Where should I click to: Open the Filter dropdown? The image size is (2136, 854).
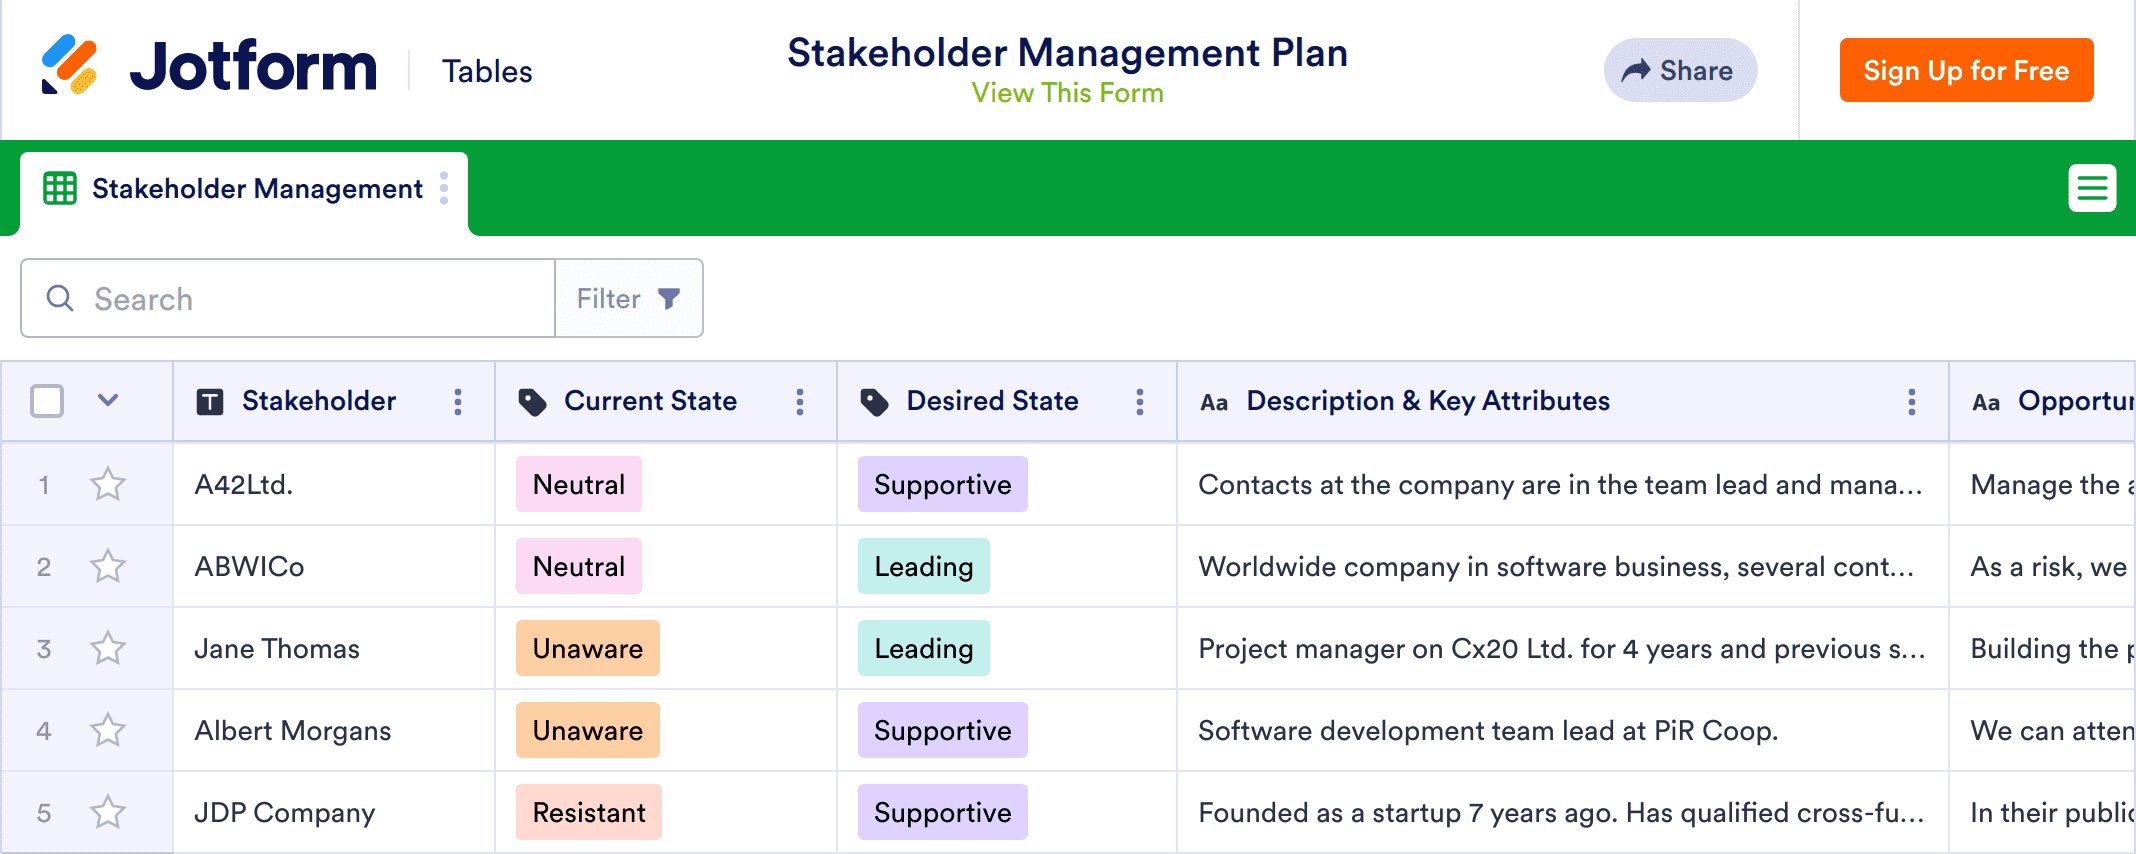(x=629, y=298)
